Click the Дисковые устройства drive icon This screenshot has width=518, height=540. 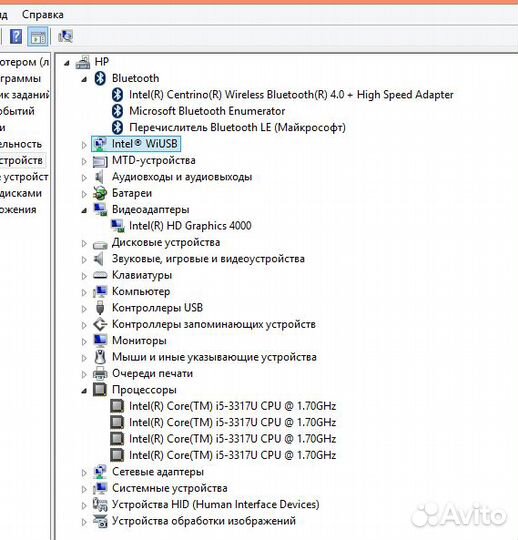pyautogui.click(x=100, y=245)
